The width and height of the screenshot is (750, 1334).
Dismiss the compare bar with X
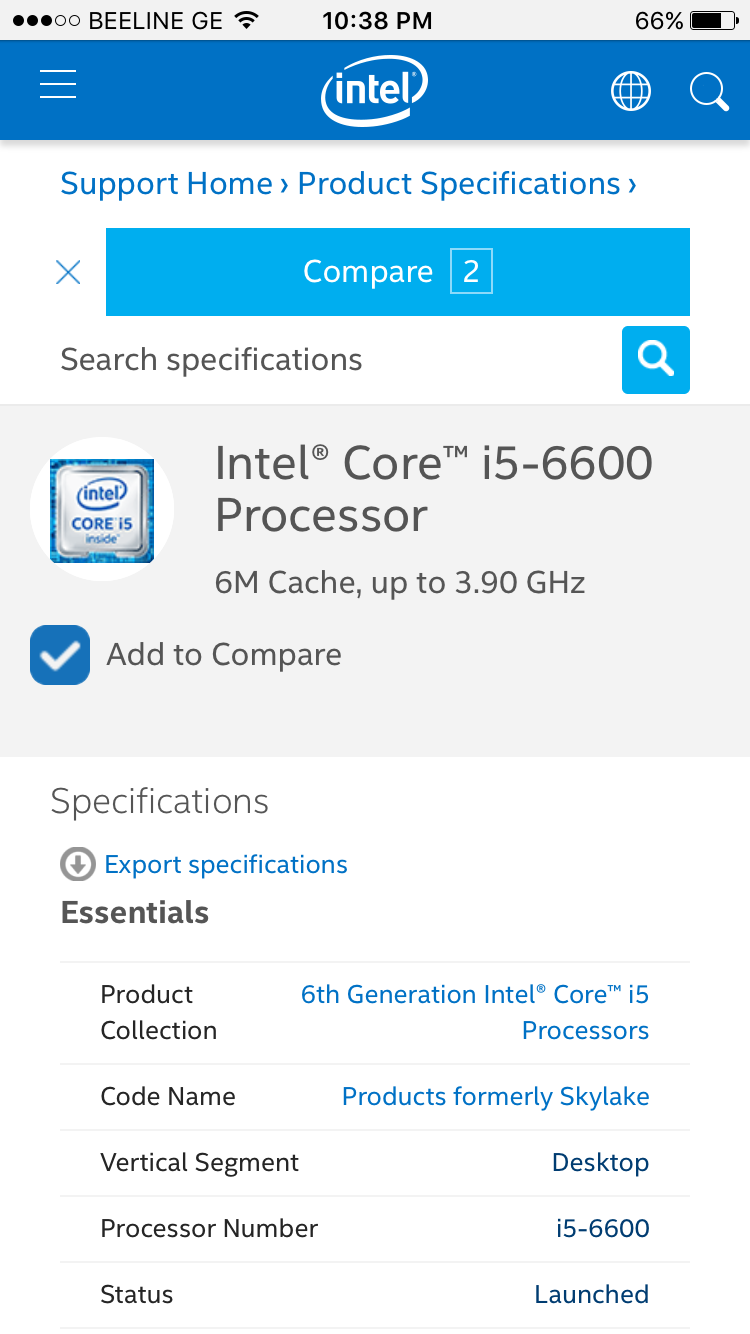tap(68, 272)
